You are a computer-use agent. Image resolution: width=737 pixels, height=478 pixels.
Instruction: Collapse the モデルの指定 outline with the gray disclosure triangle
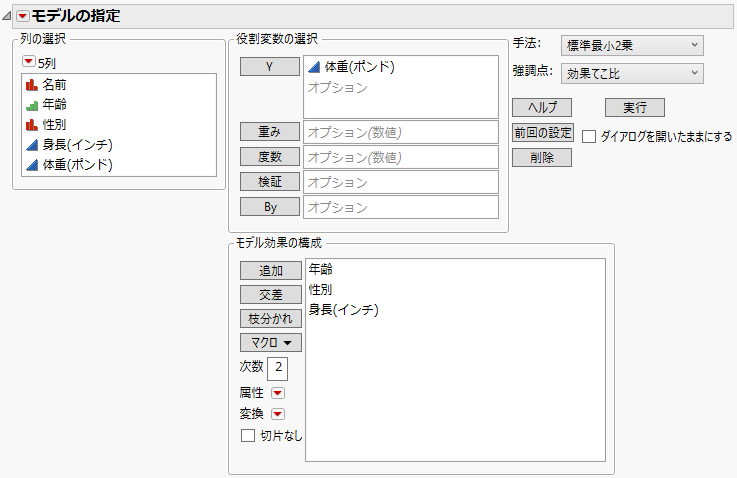[7, 16]
